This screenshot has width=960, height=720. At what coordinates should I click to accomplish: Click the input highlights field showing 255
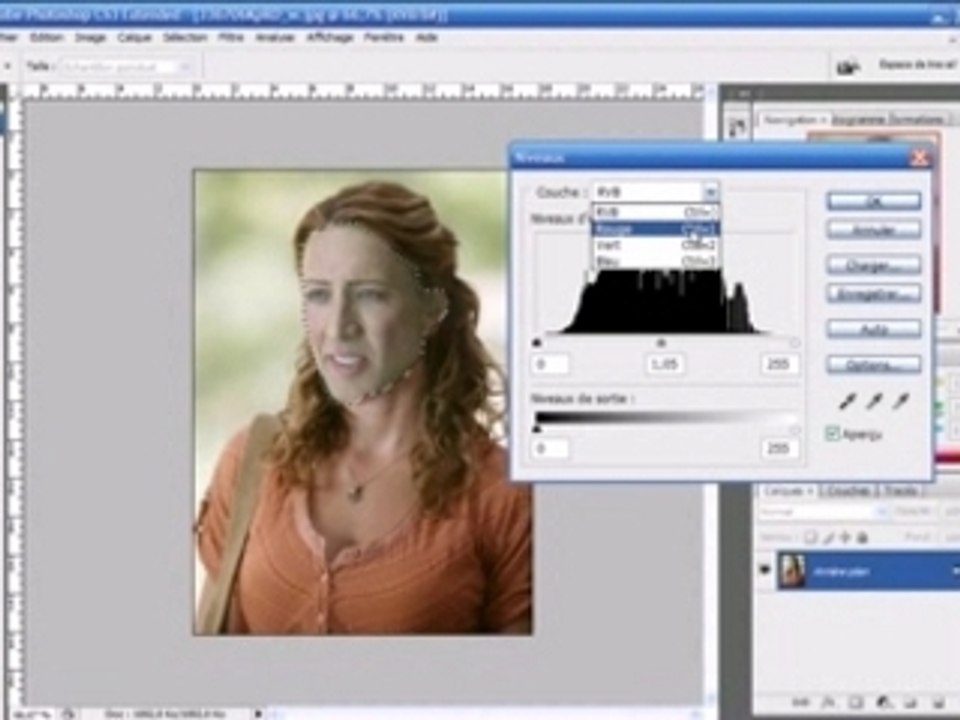coord(778,364)
